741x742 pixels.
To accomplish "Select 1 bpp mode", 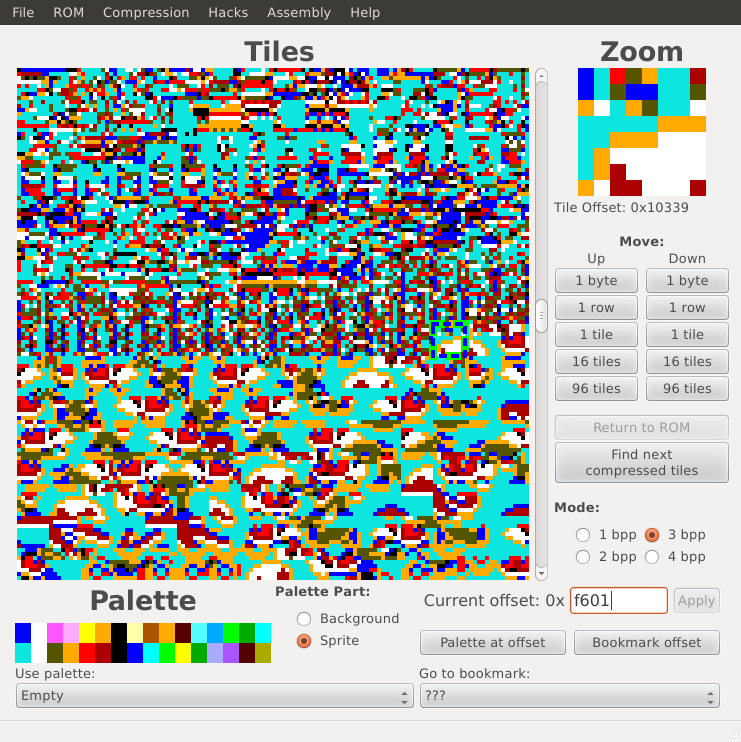I will [x=583, y=535].
